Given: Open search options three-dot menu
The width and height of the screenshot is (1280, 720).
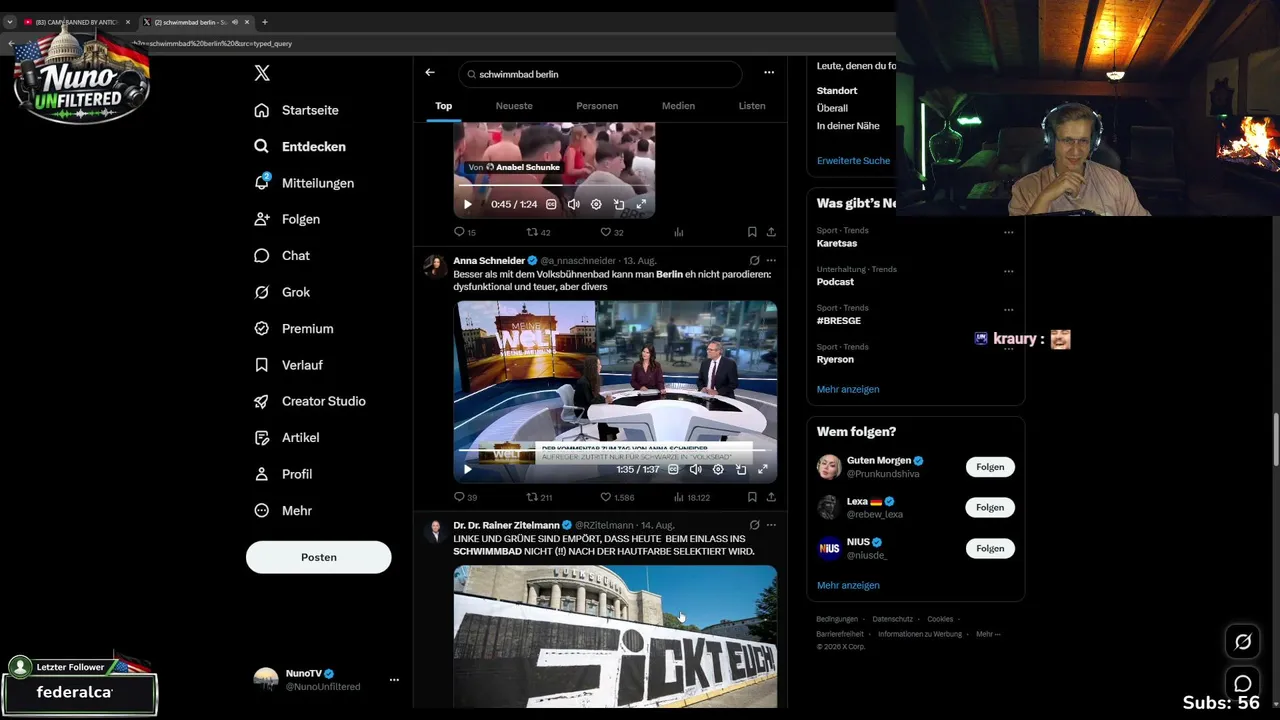Looking at the screenshot, I should [x=769, y=73].
